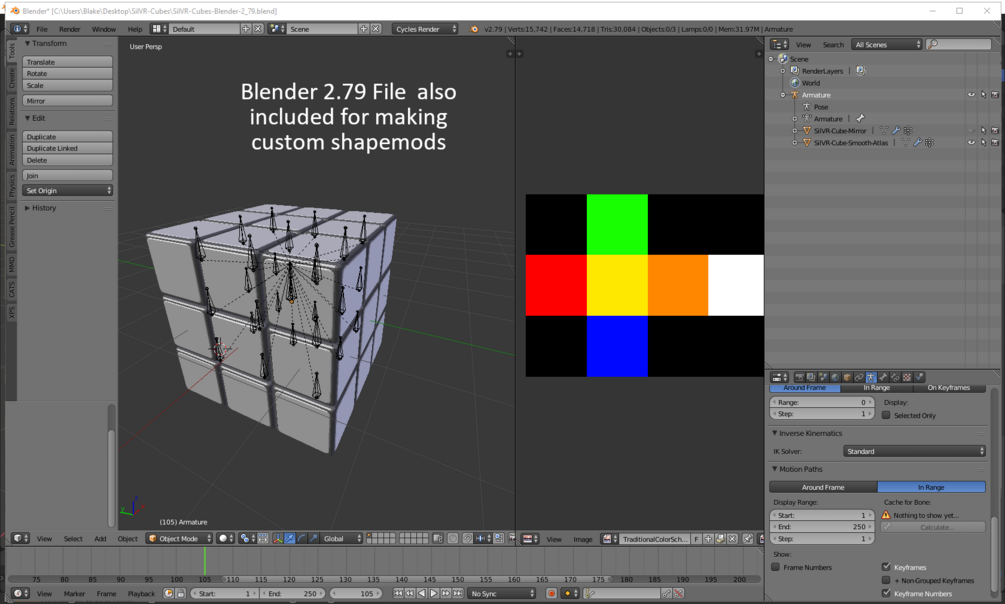
Task: Click the Join button
Action: click(x=67, y=176)
